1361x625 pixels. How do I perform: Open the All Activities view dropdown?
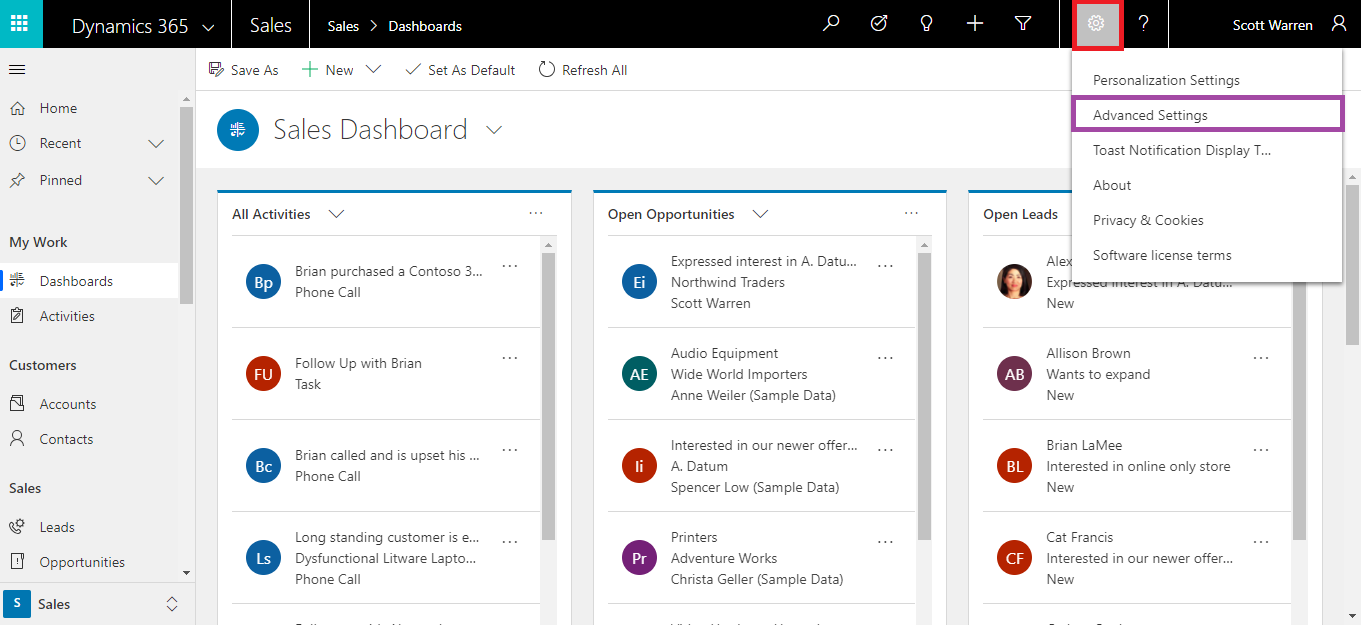(336, 214)
